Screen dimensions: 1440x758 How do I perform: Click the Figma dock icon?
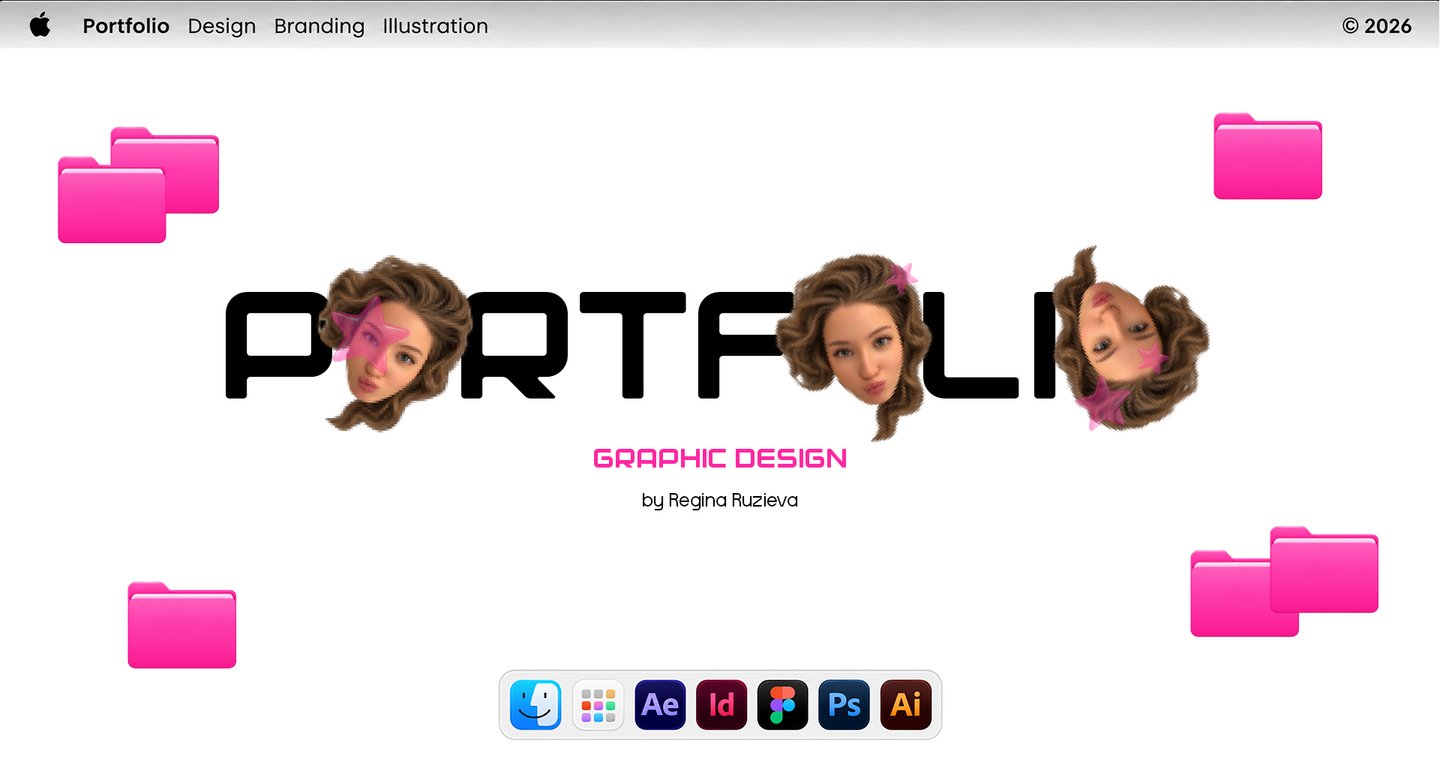coord(783,705)
